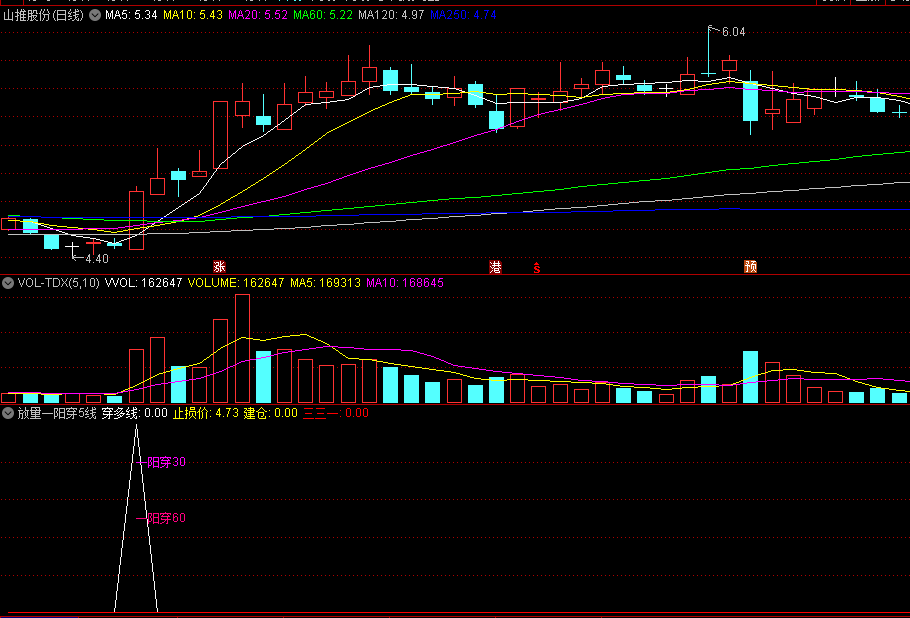Image resolution: width=910 pixels, height=618 pixels.
Task: Click the MA60: 5.22 label
Action: [x=323, y=15]
